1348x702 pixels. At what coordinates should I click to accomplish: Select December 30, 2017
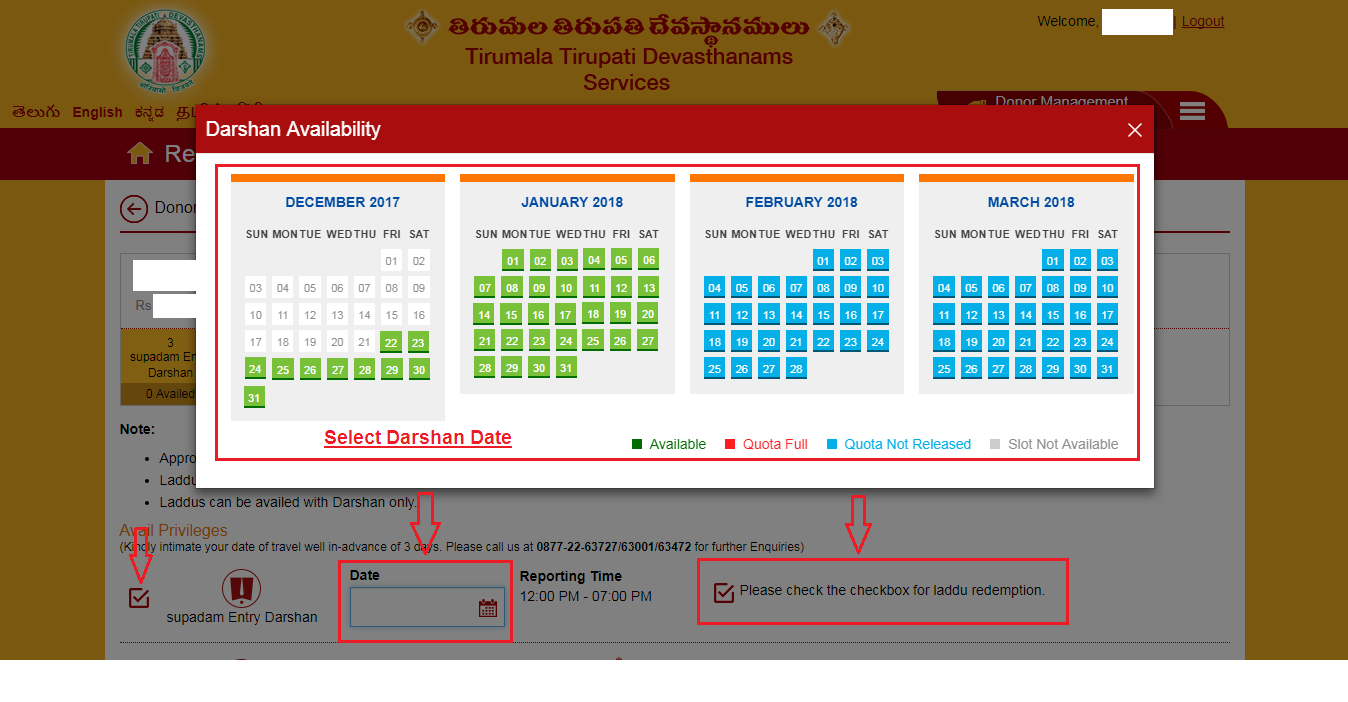[x=418, y=370]
